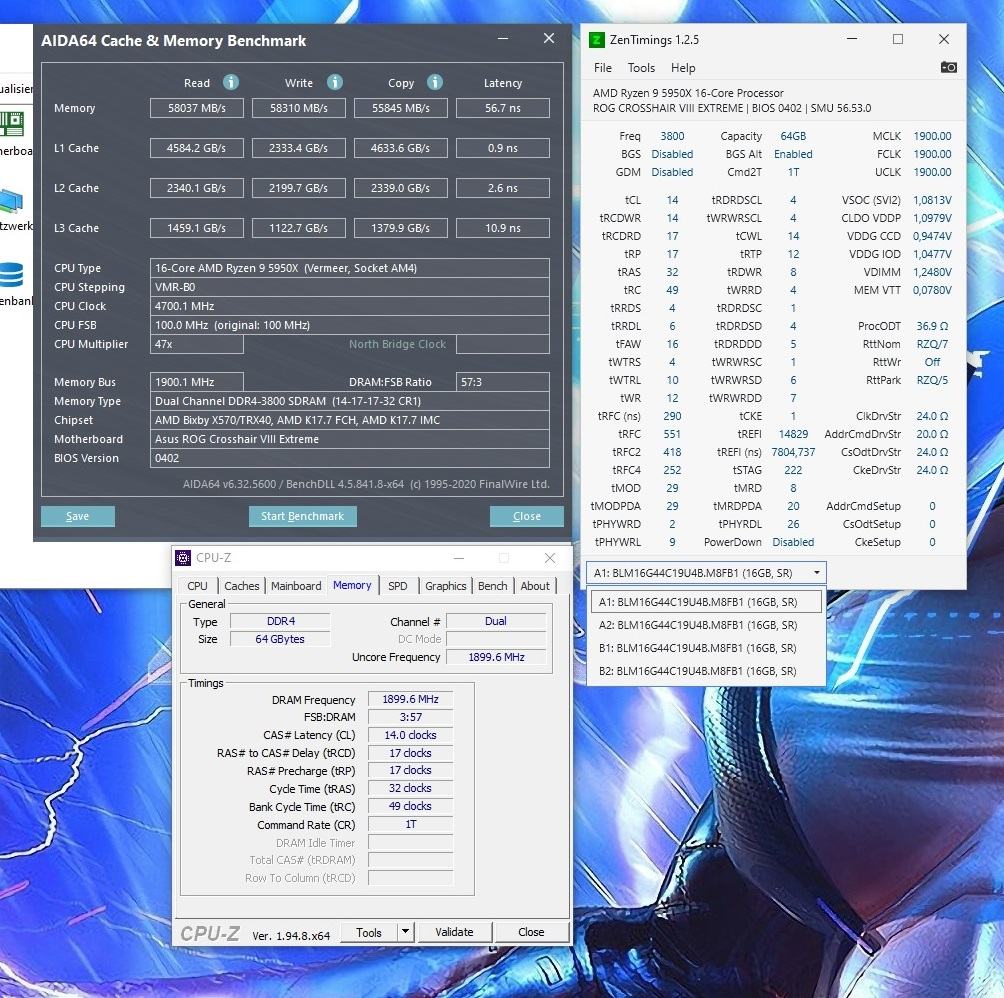
Task: Open the About tab in CPU-Z
Action: pos(535,586)
